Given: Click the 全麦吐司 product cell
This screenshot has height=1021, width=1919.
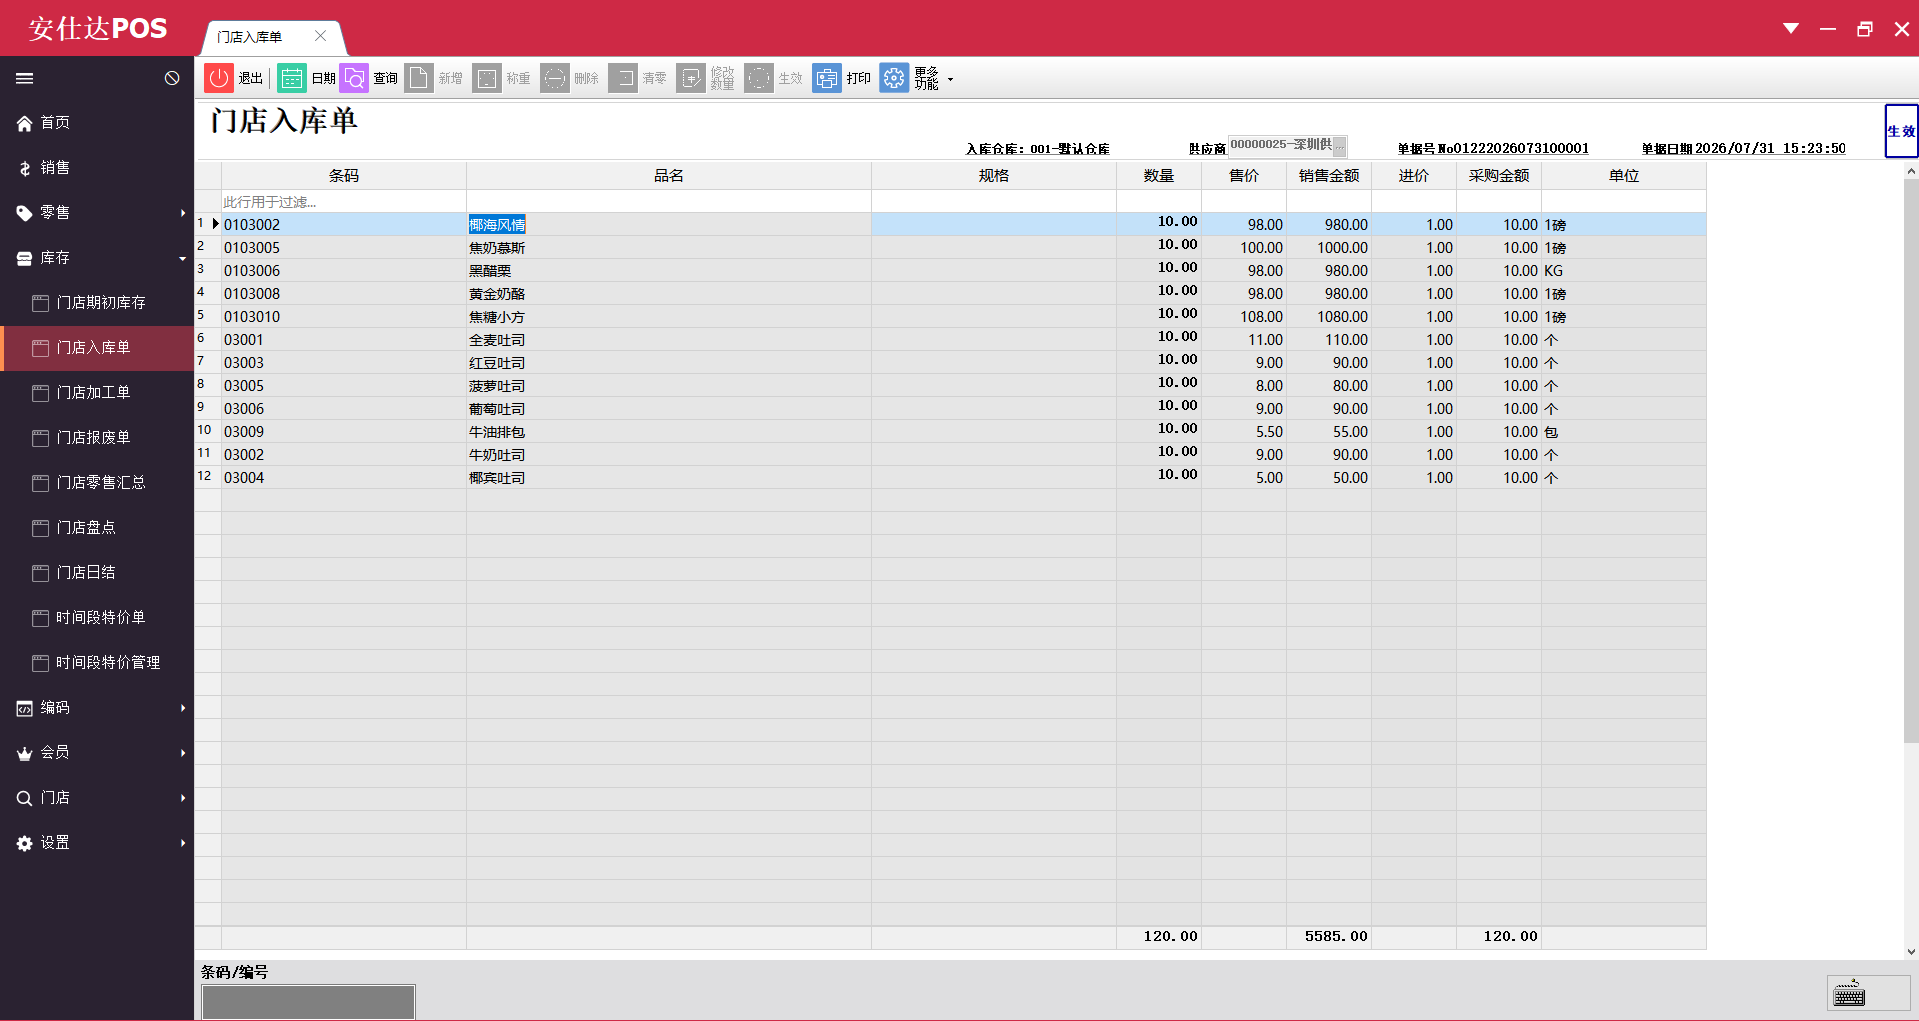Looking at the screenshot, I should [x=669, y=340].
